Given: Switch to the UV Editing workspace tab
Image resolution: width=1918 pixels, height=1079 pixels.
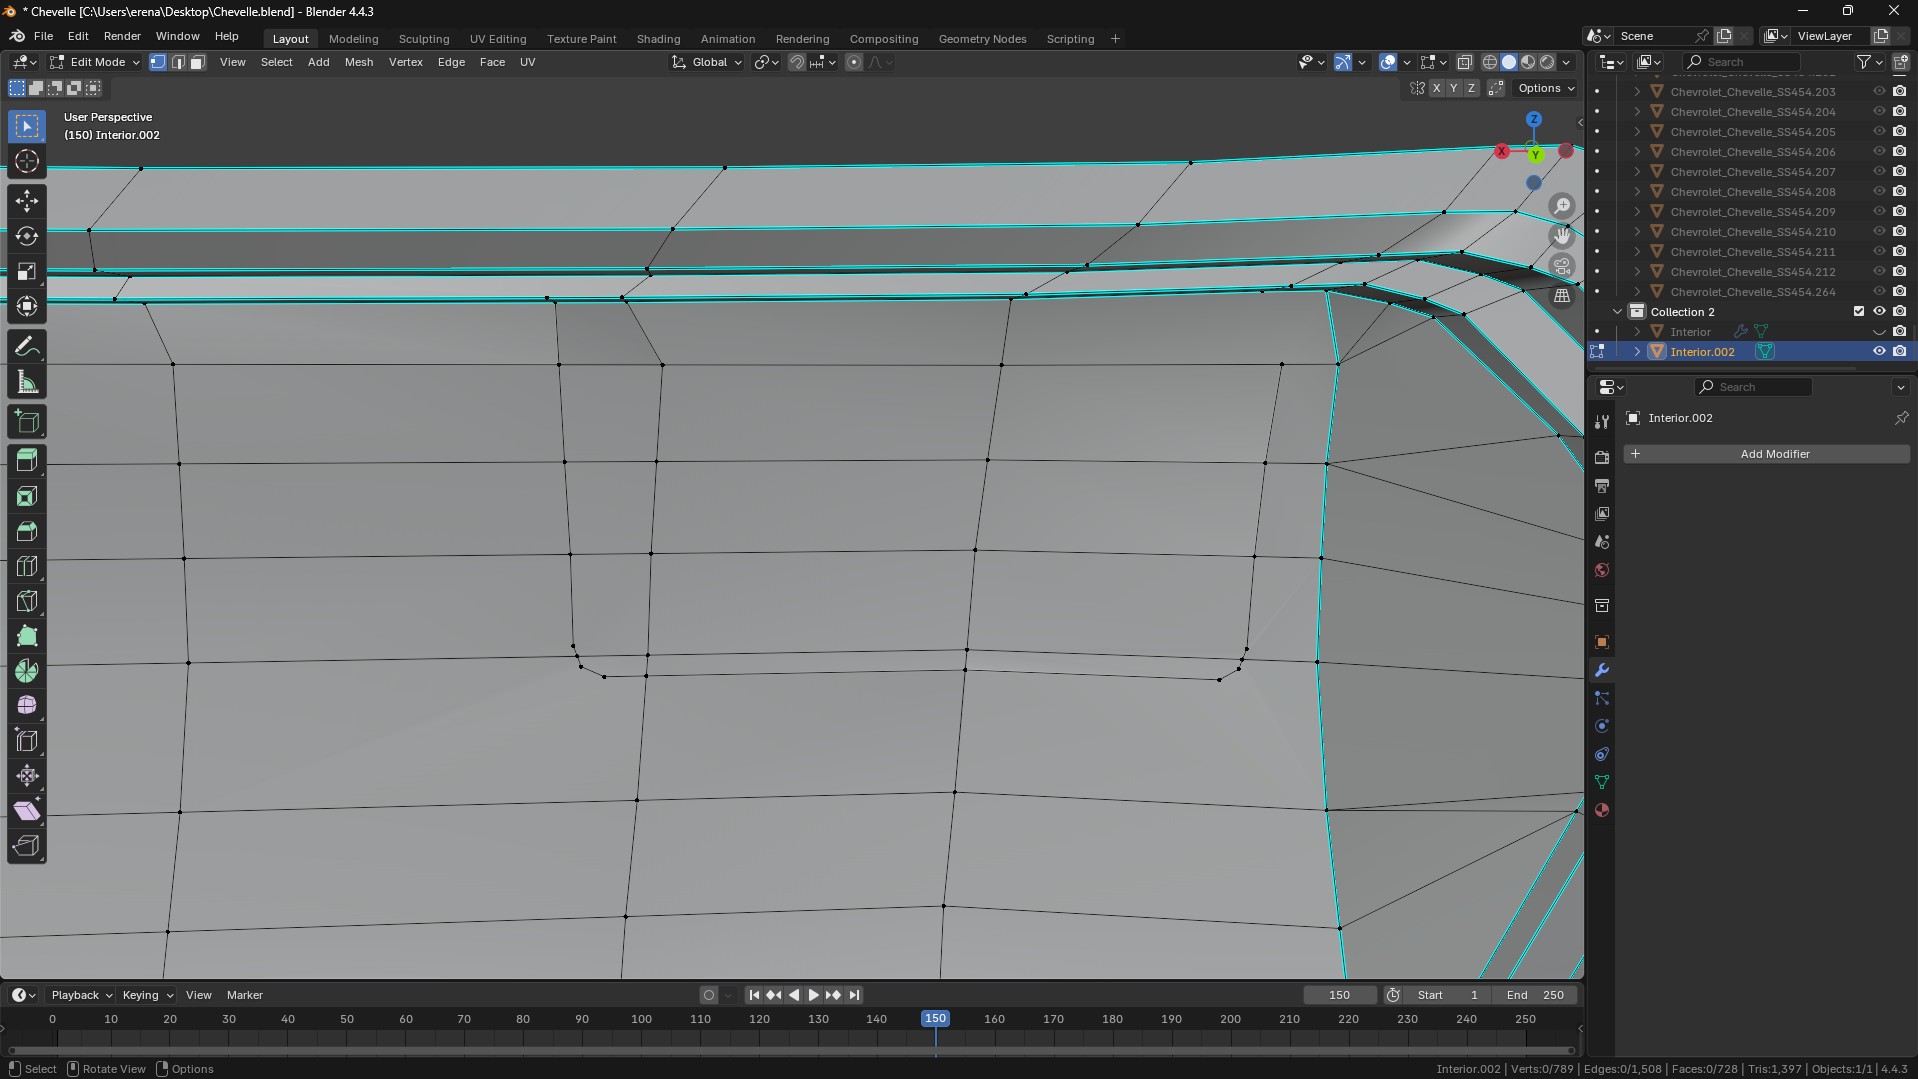Looking at the screenshot, I should pyautogui.click(x=498, y=39).
